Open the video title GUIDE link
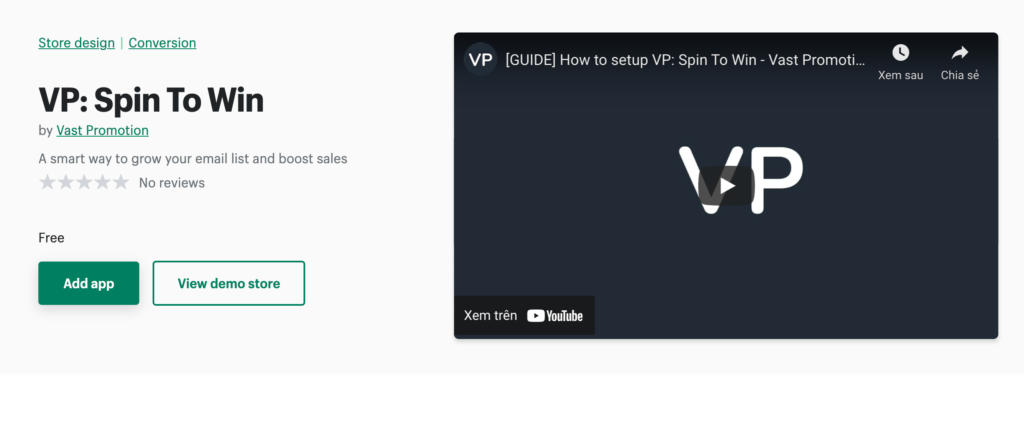Screen dimensions: 1024x424 (x=686, y=60)
